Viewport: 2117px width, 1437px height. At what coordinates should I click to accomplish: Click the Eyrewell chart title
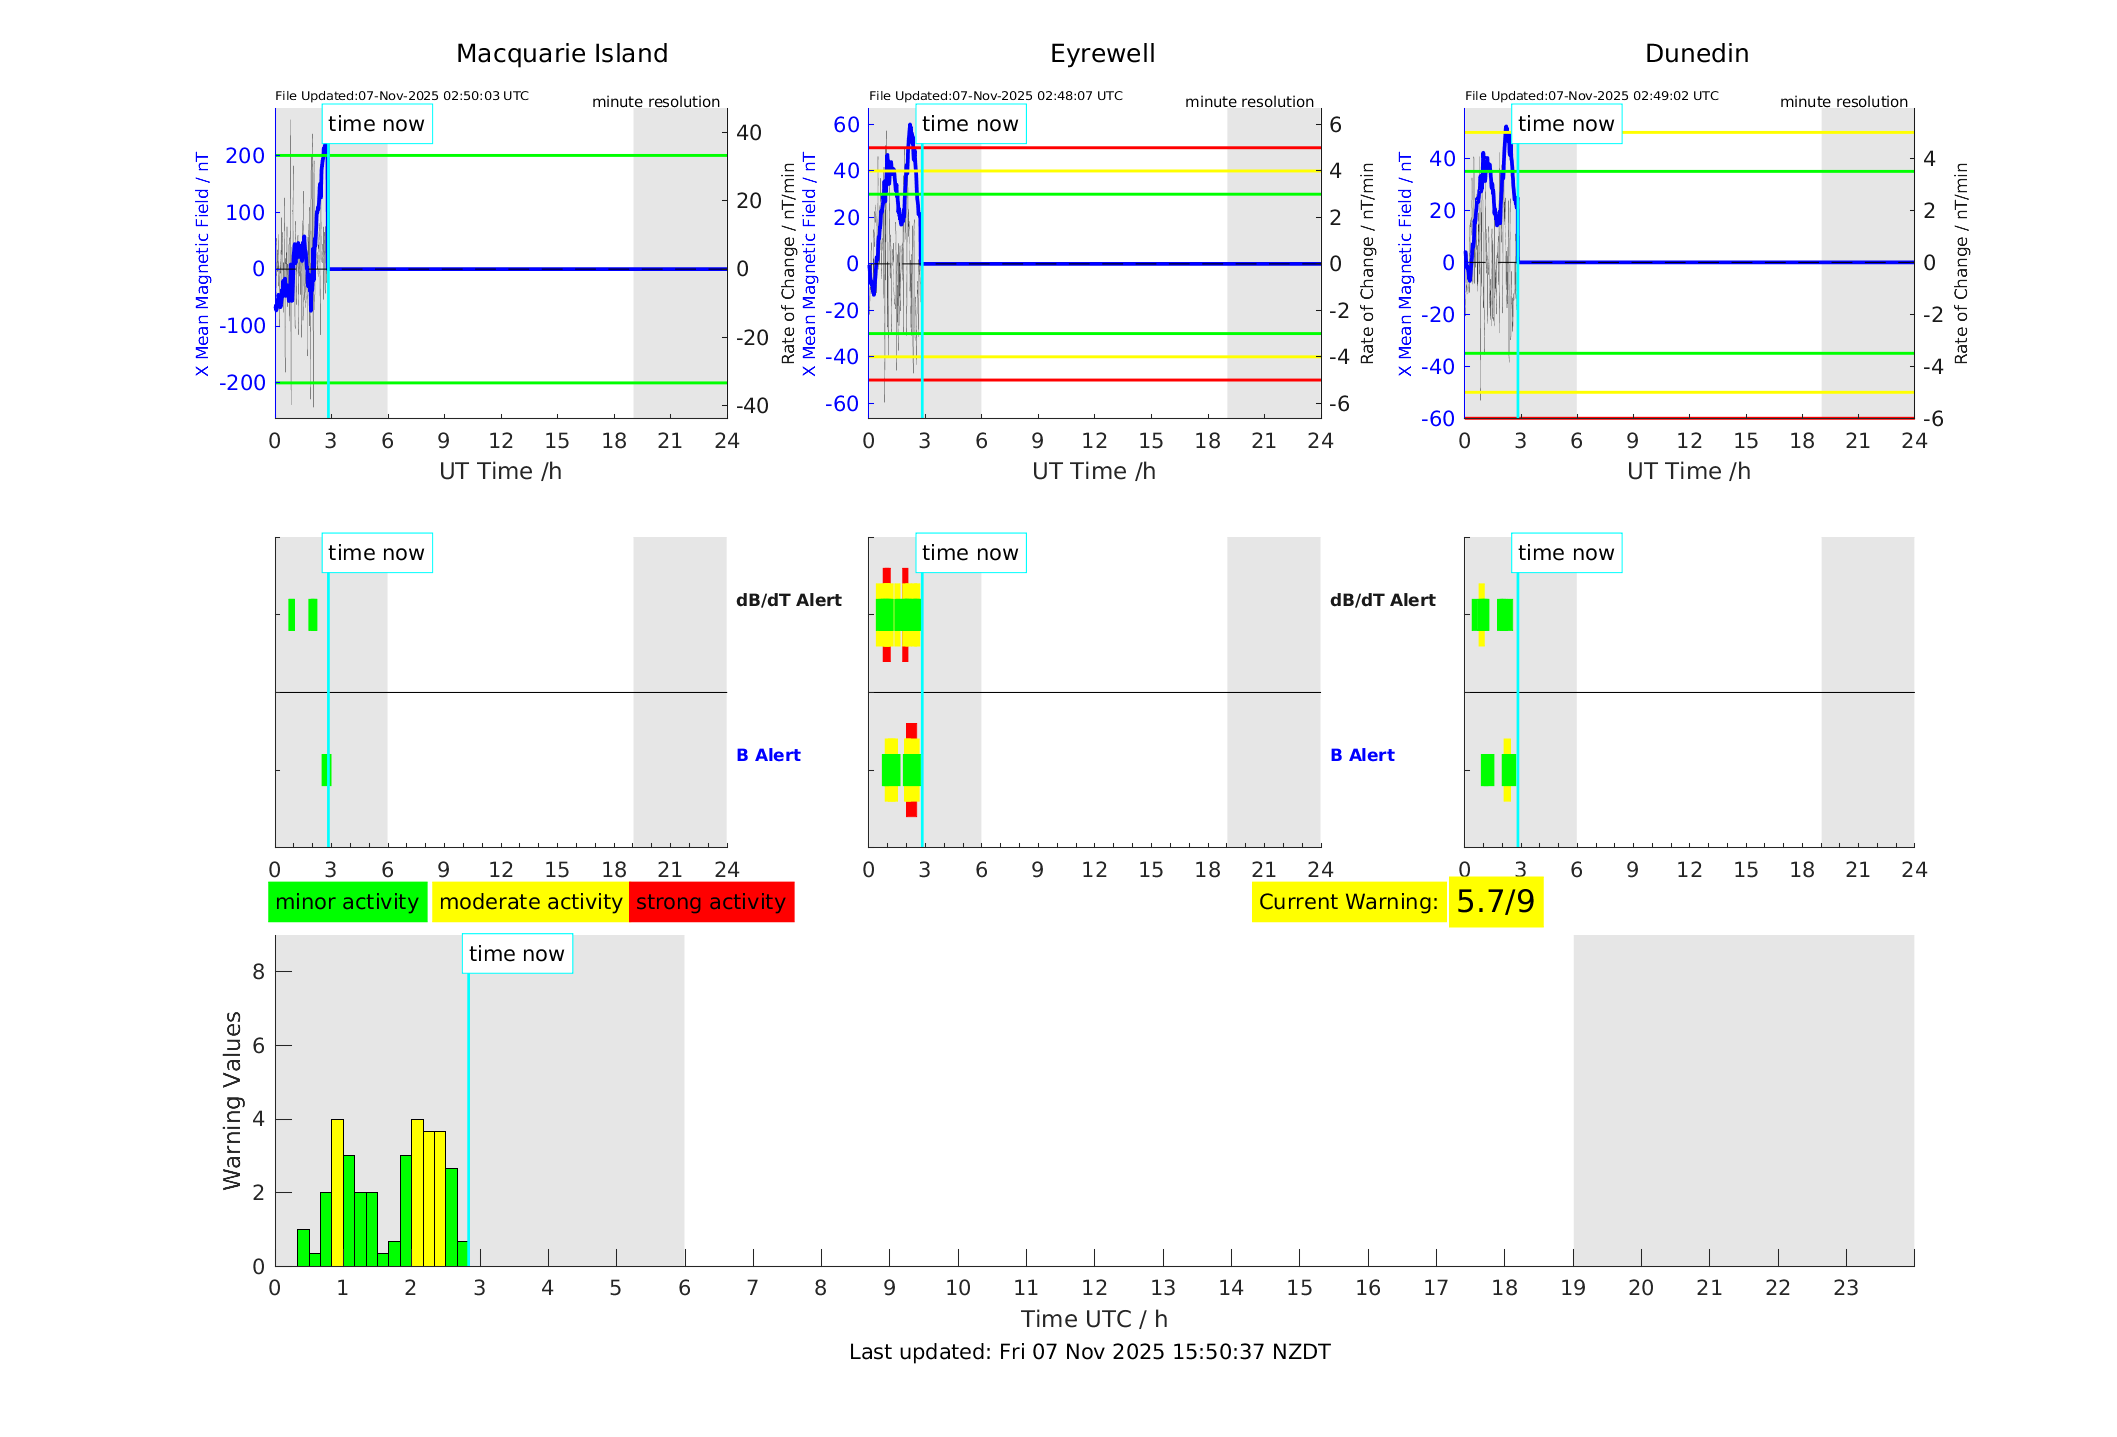1102,54
